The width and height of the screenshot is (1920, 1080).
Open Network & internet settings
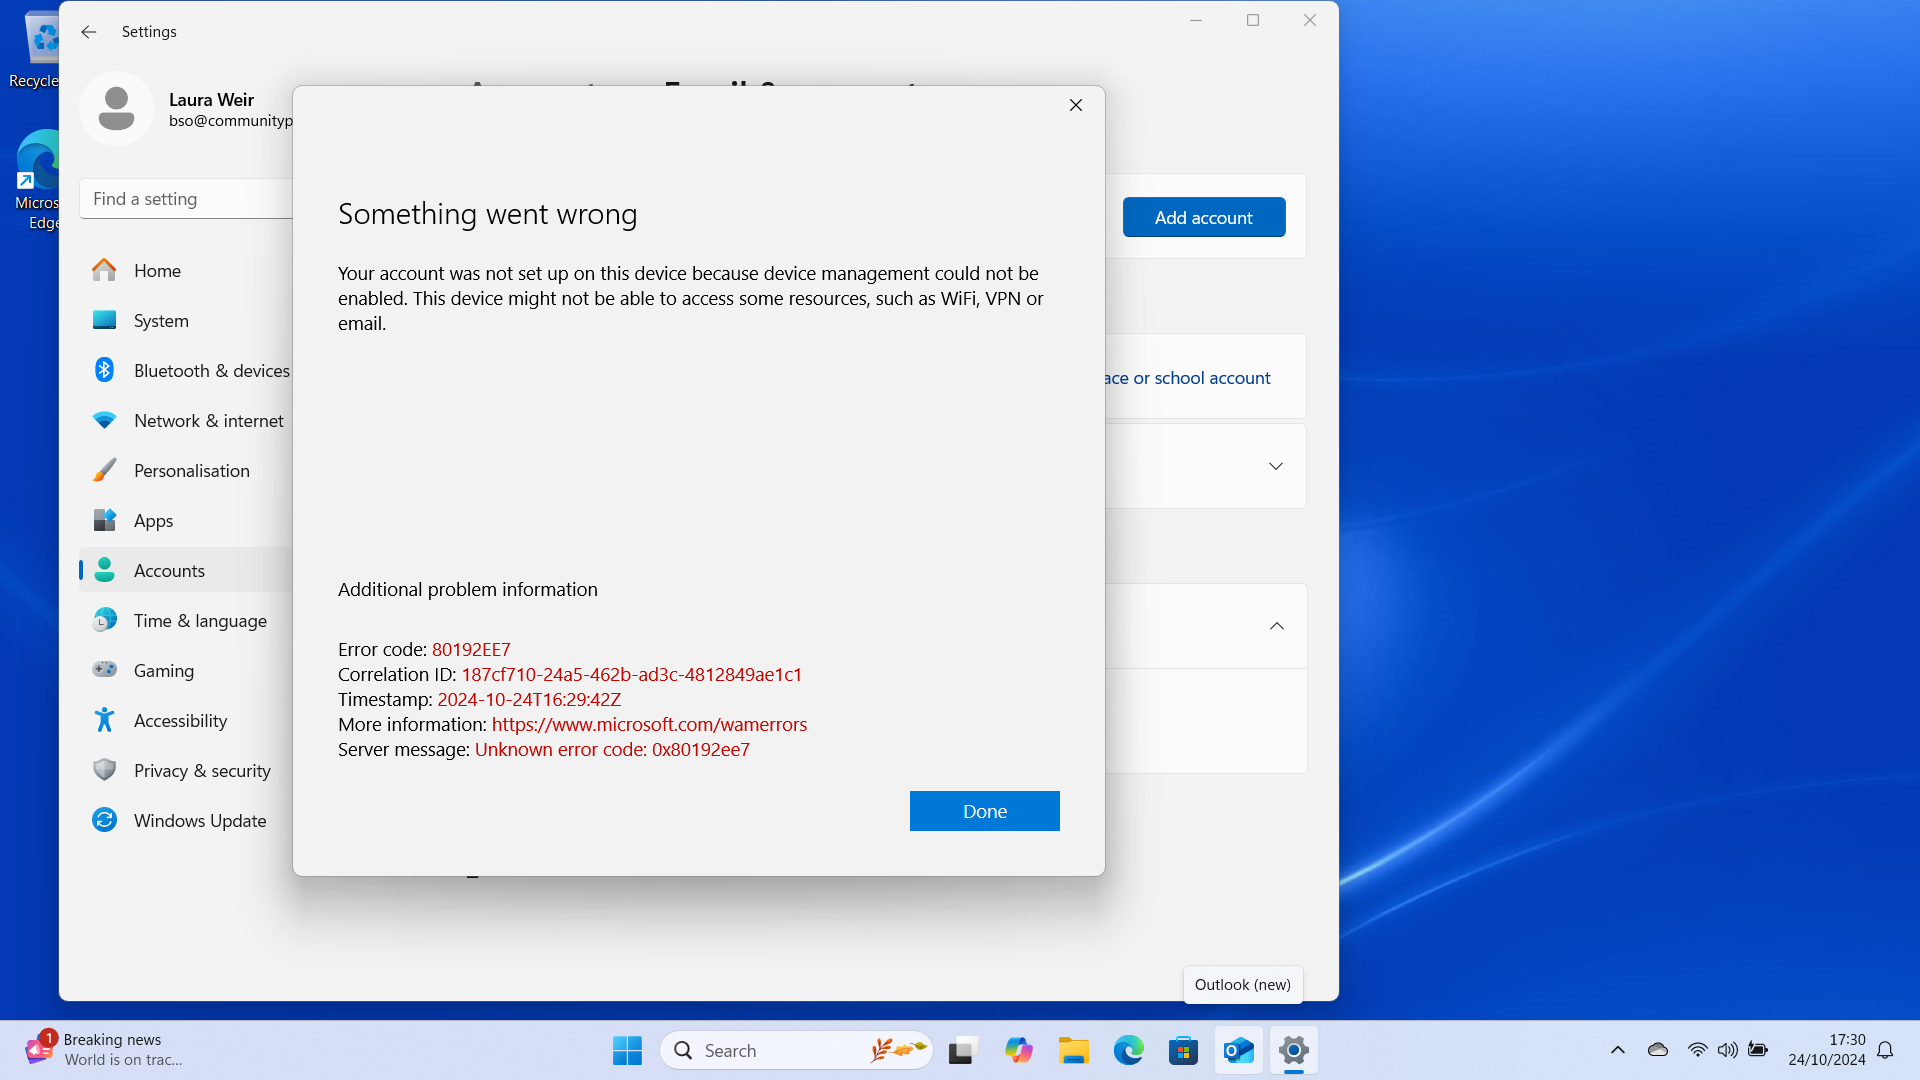[186, 421]
